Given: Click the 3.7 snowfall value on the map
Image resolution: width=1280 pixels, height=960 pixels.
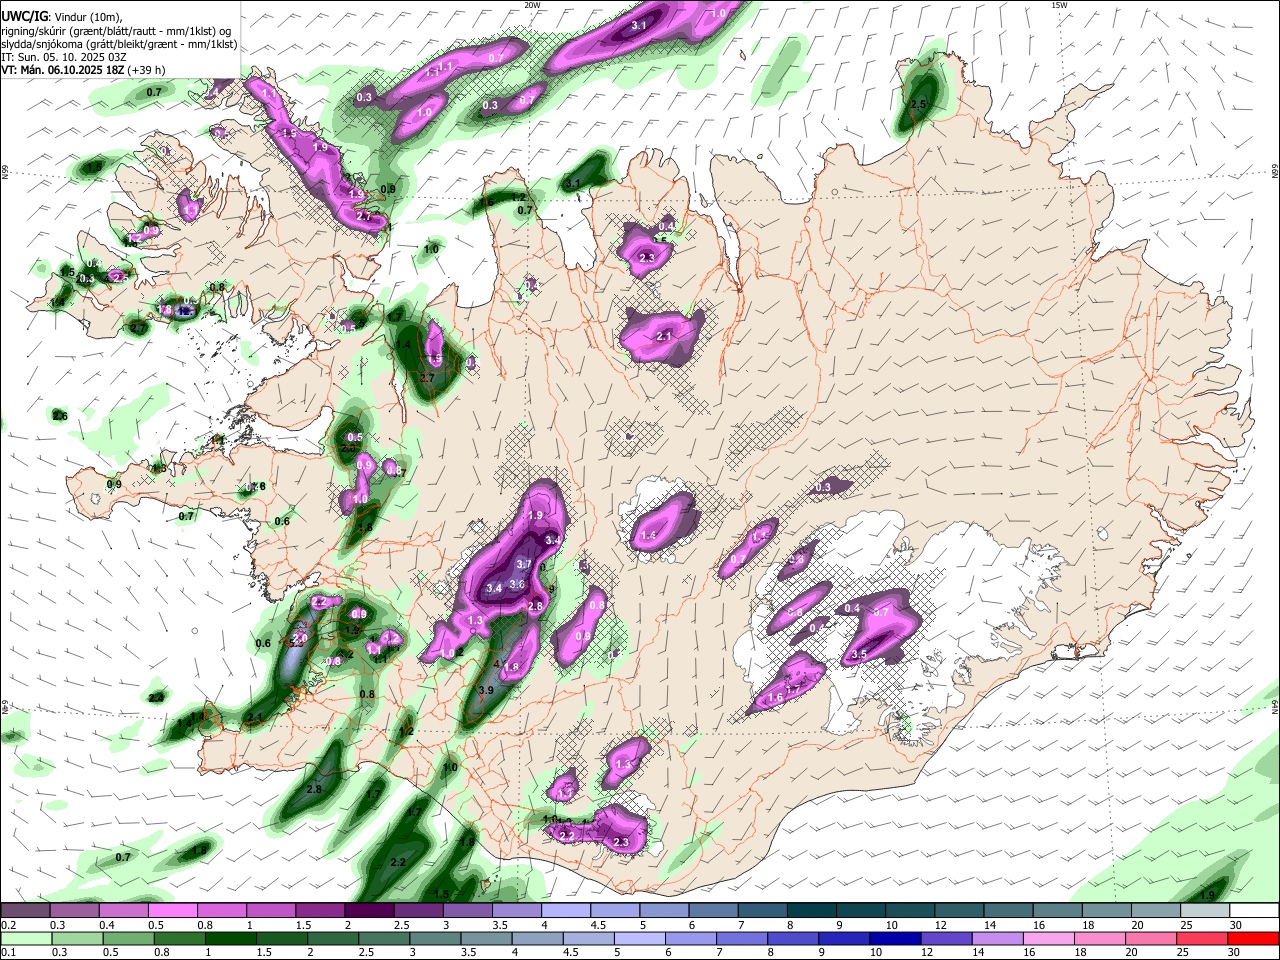Looking at the screenshot, I should (x=524, y=564).
